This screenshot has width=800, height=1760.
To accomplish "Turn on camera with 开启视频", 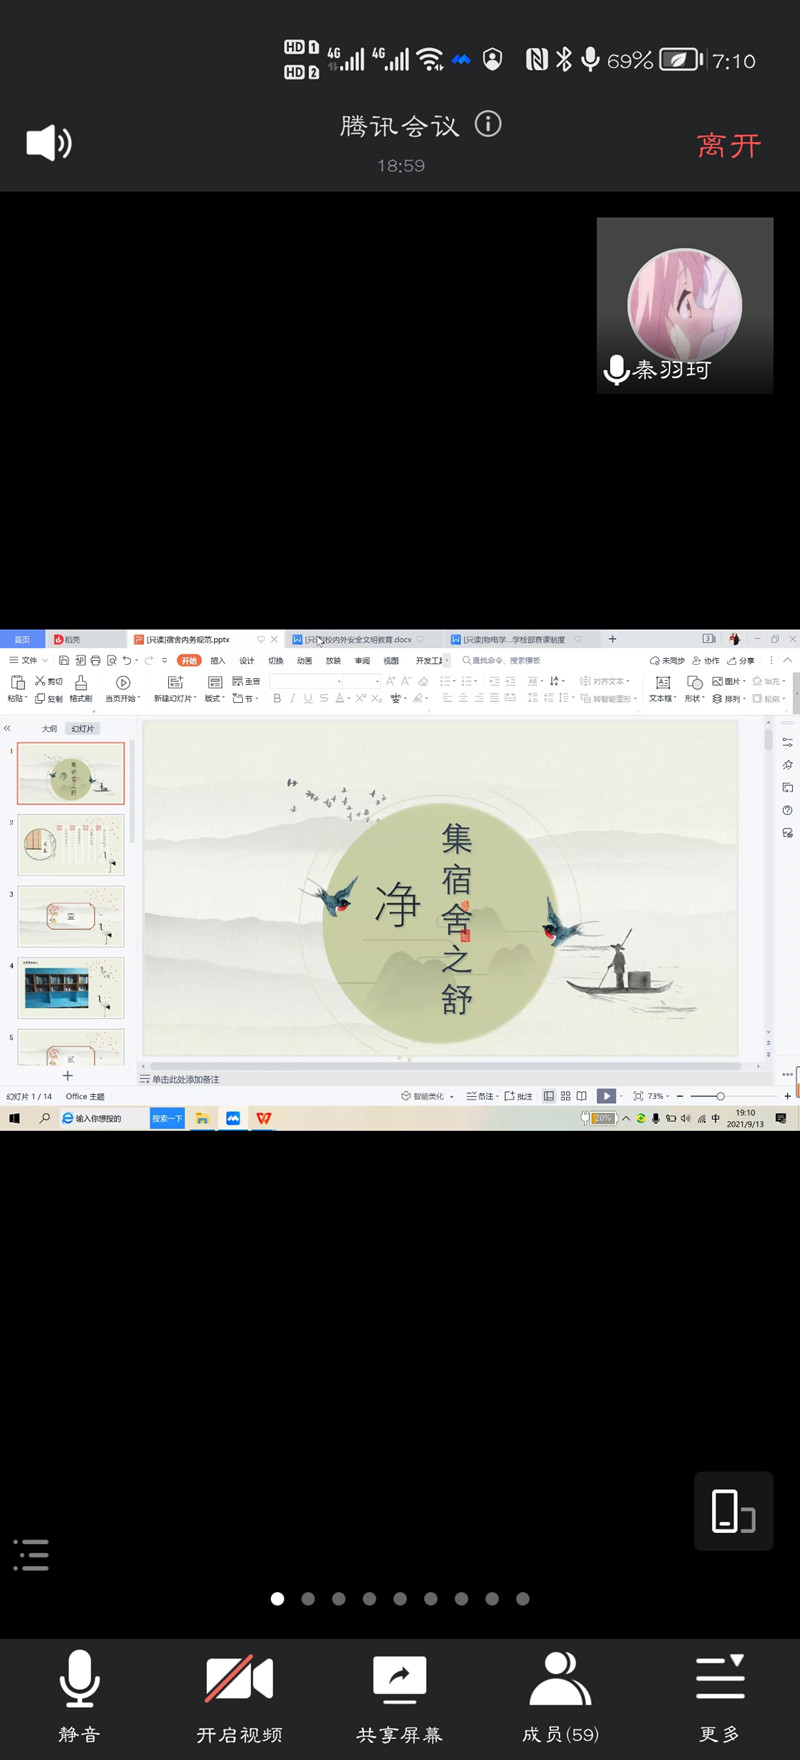I will [x=239, y=1696].
